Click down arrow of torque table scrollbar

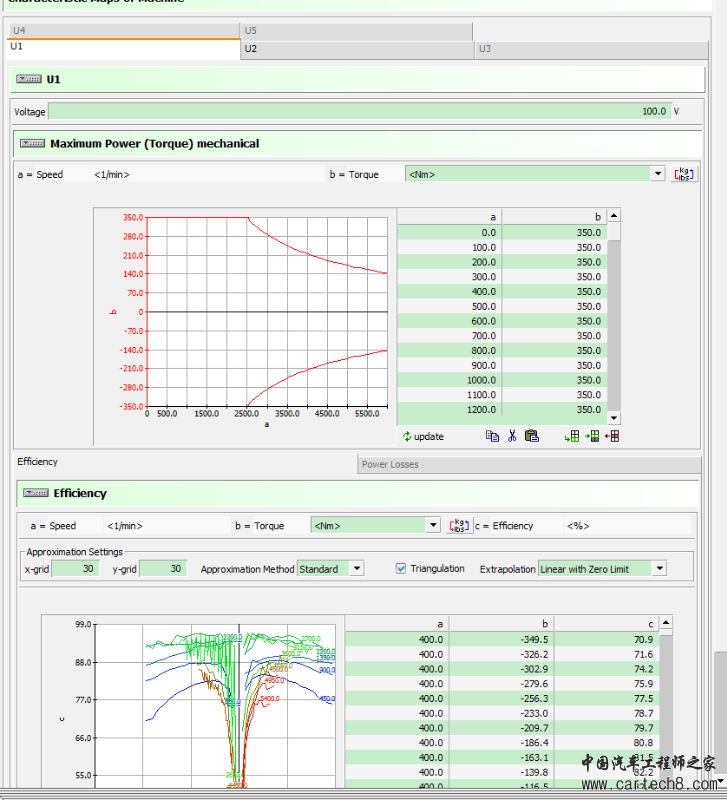tap(614, 418)
